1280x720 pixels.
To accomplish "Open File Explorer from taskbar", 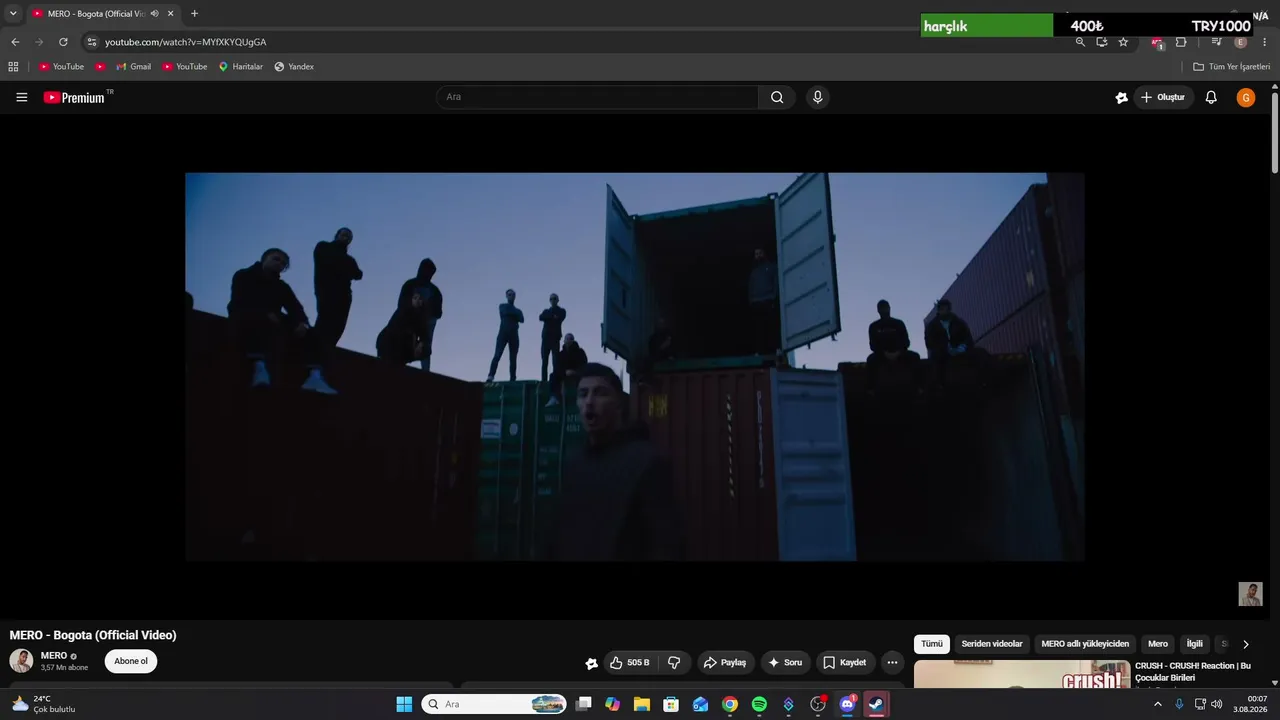I will 642,704.
